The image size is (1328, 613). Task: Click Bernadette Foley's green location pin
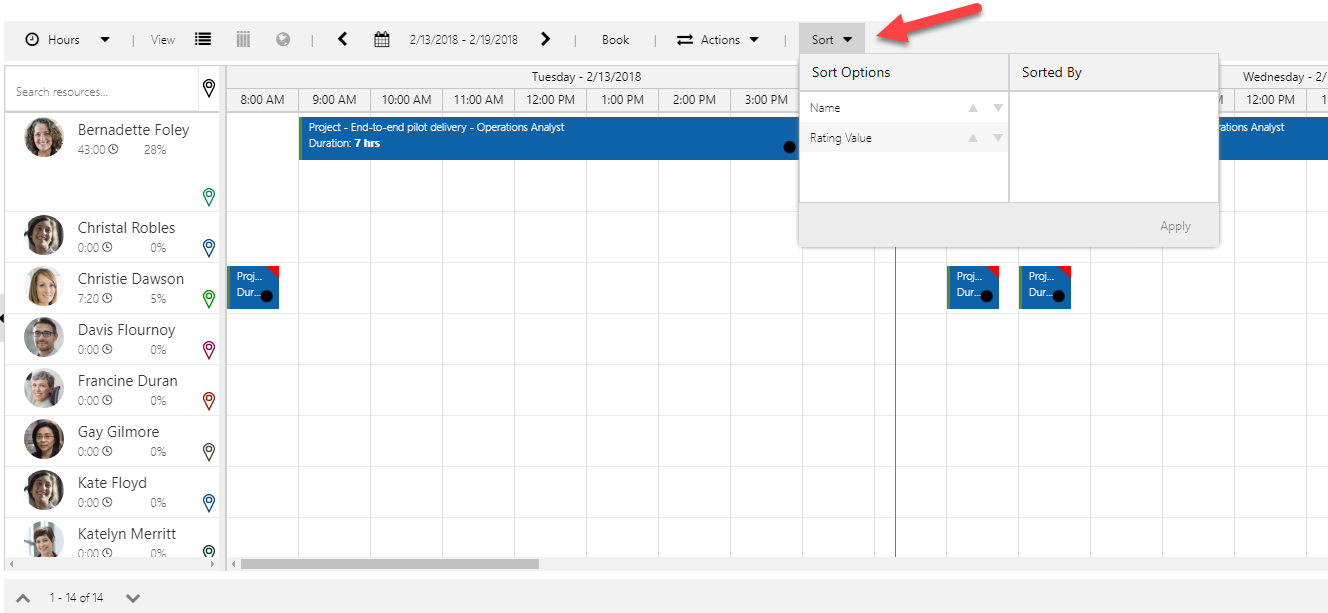pos(209,197)
